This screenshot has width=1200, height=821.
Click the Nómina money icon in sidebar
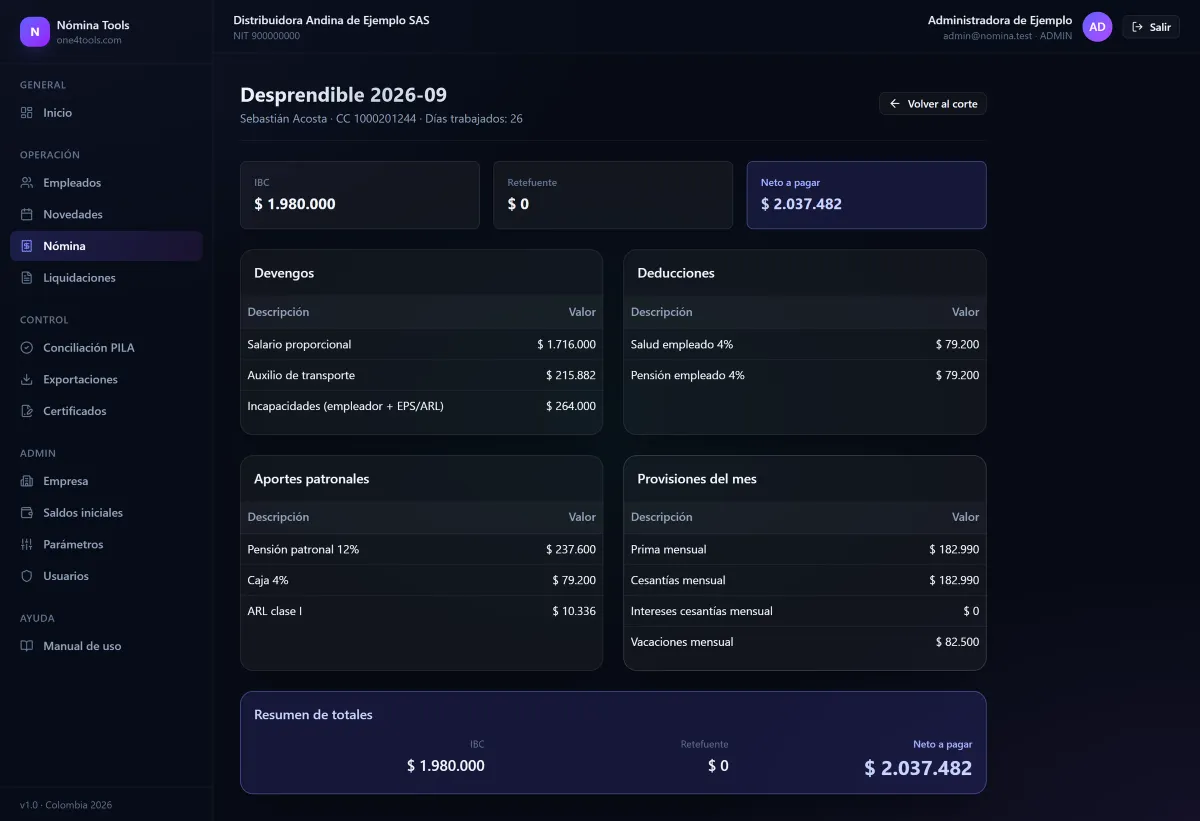tap(27, 246)
